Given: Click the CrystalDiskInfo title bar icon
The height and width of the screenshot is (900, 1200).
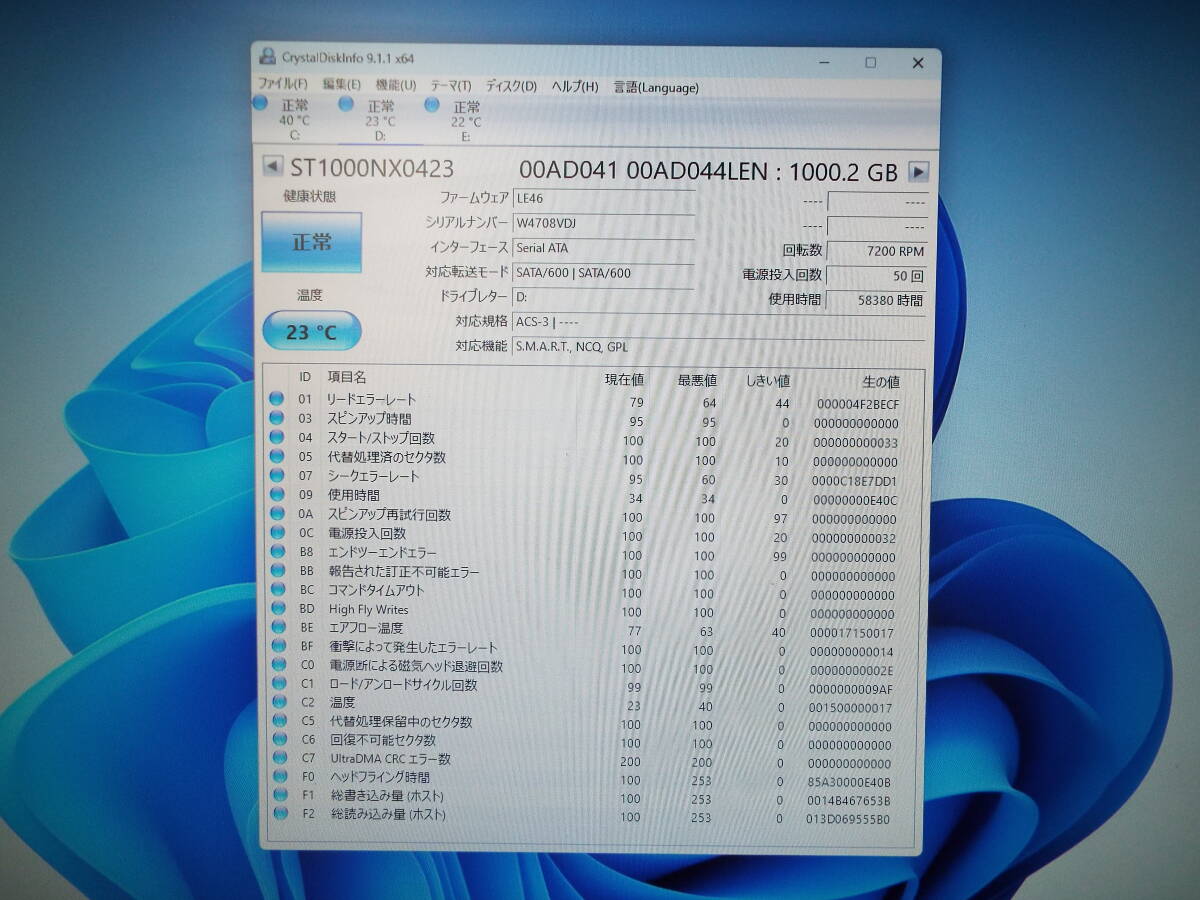Looking at the screenshot, I should pos(267,58).
